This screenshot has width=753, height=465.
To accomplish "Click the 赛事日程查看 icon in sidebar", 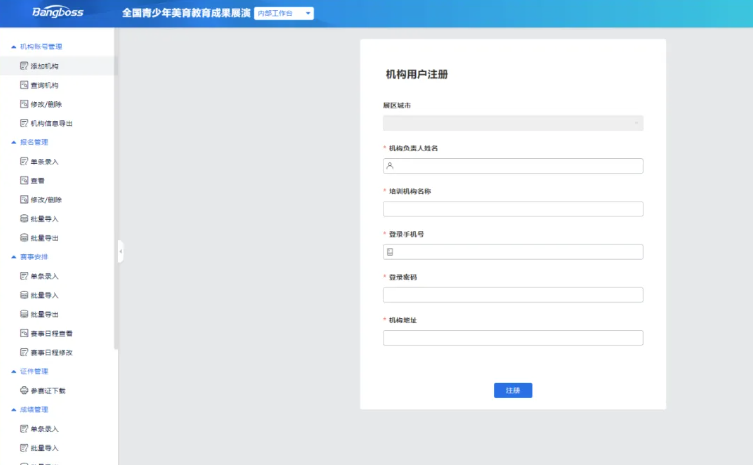I will tap(24, 333).
